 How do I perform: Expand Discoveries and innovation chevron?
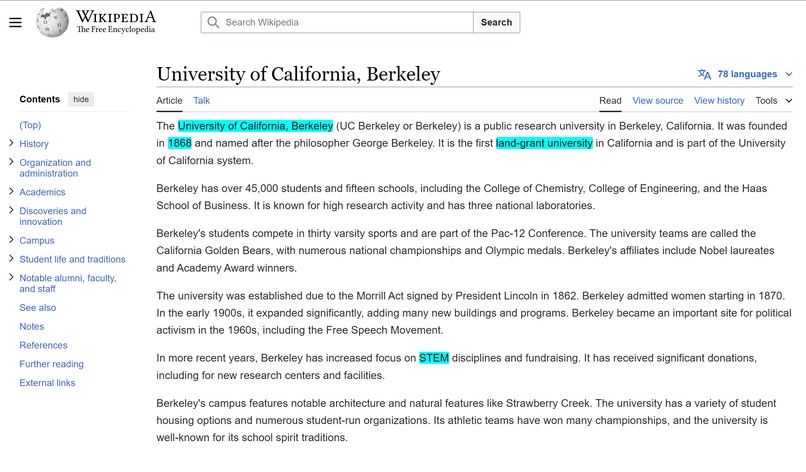11,210
